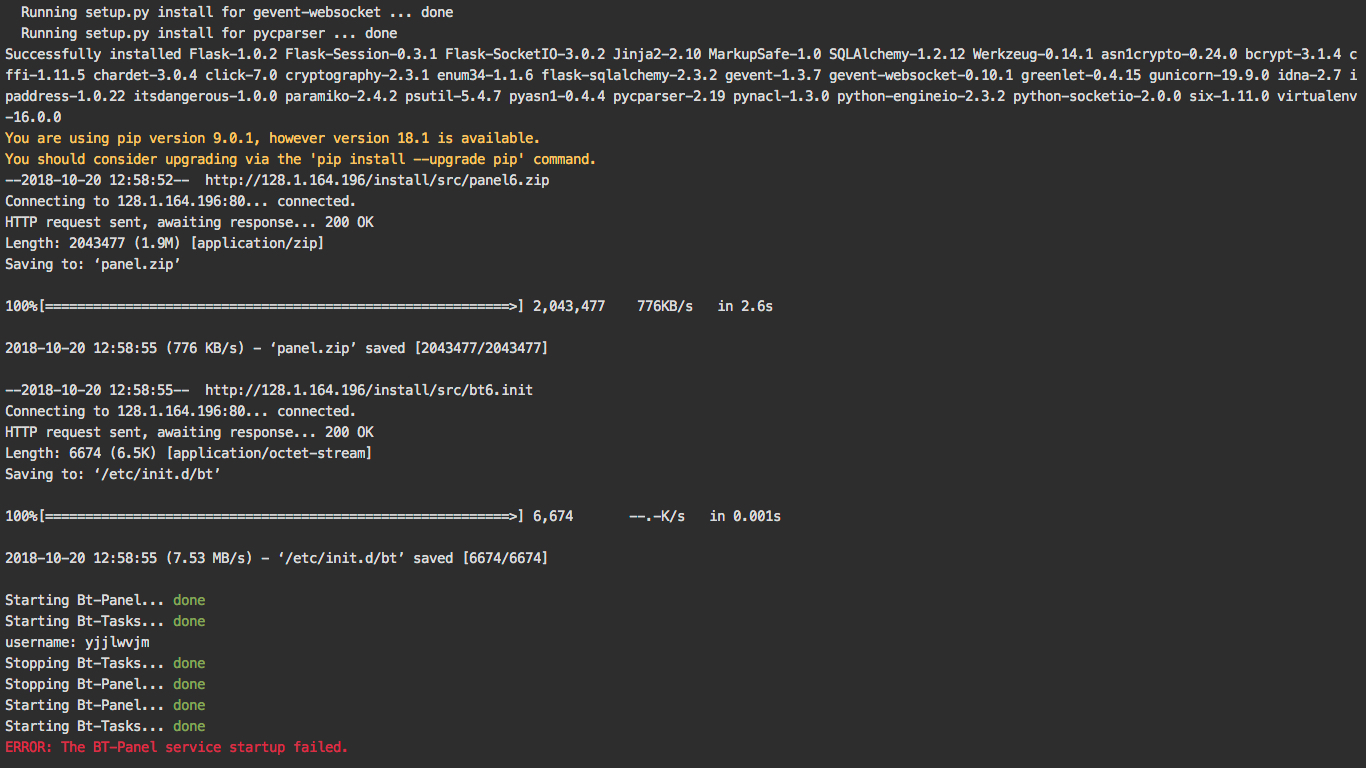Click the pip version 9.0.1 warning line
Image resolution: width=1366 pixels, height=768 pixels.
coord(272,138)
